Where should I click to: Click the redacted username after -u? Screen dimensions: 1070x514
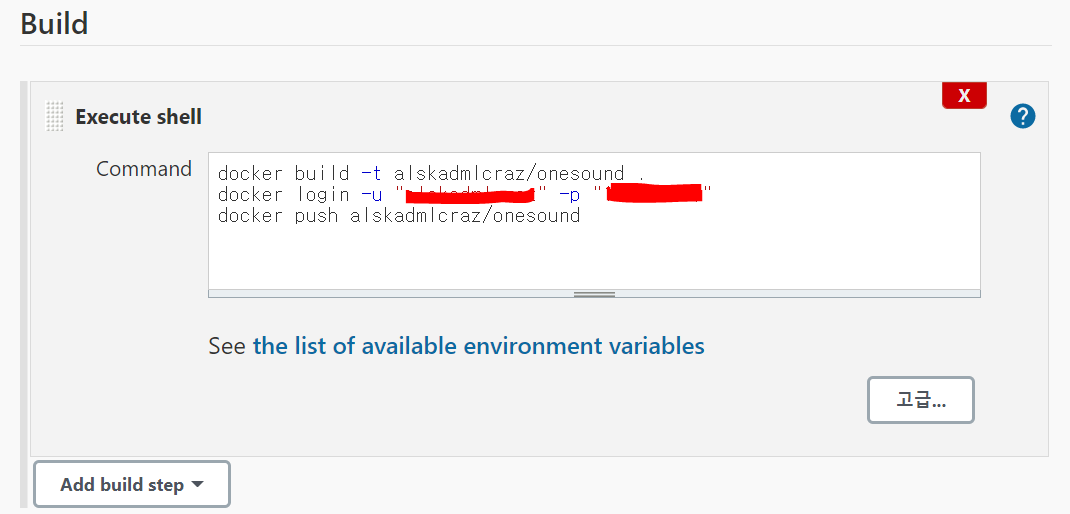coord(472,195)
